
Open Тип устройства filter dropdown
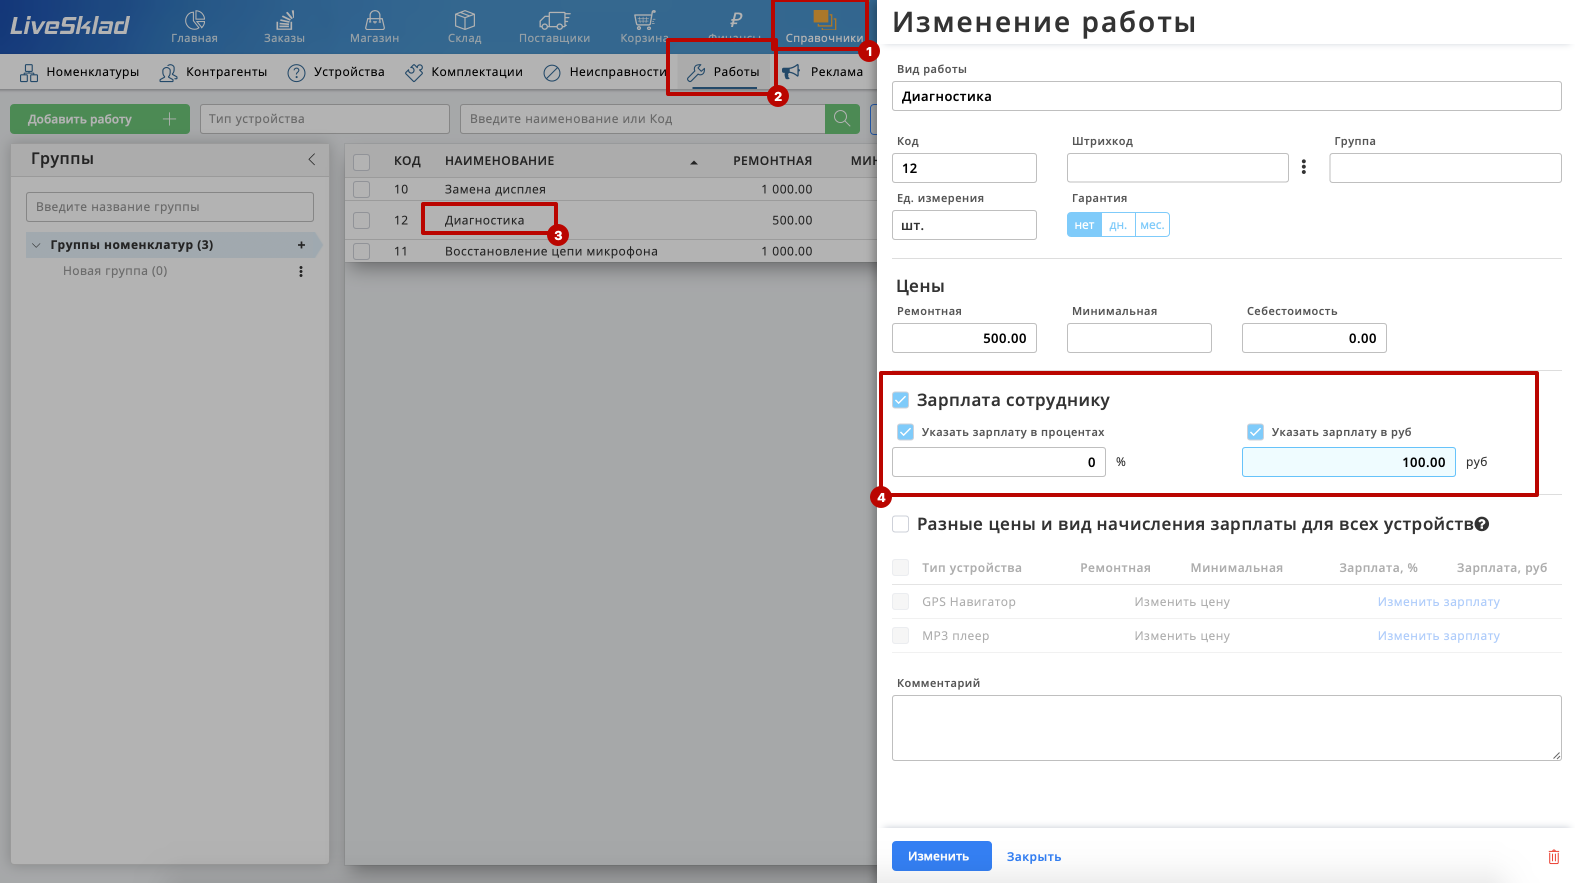coord(325,119)
